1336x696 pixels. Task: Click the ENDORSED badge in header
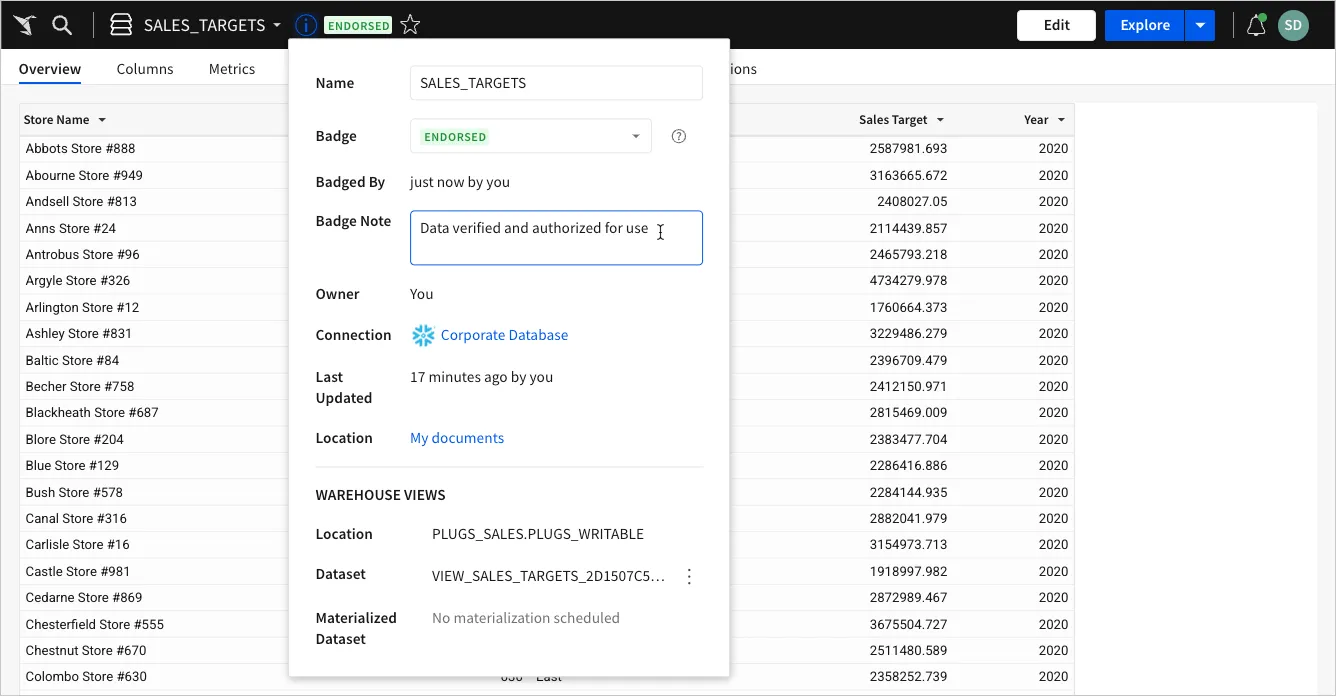pyautogui.click(x=358, y=25)
